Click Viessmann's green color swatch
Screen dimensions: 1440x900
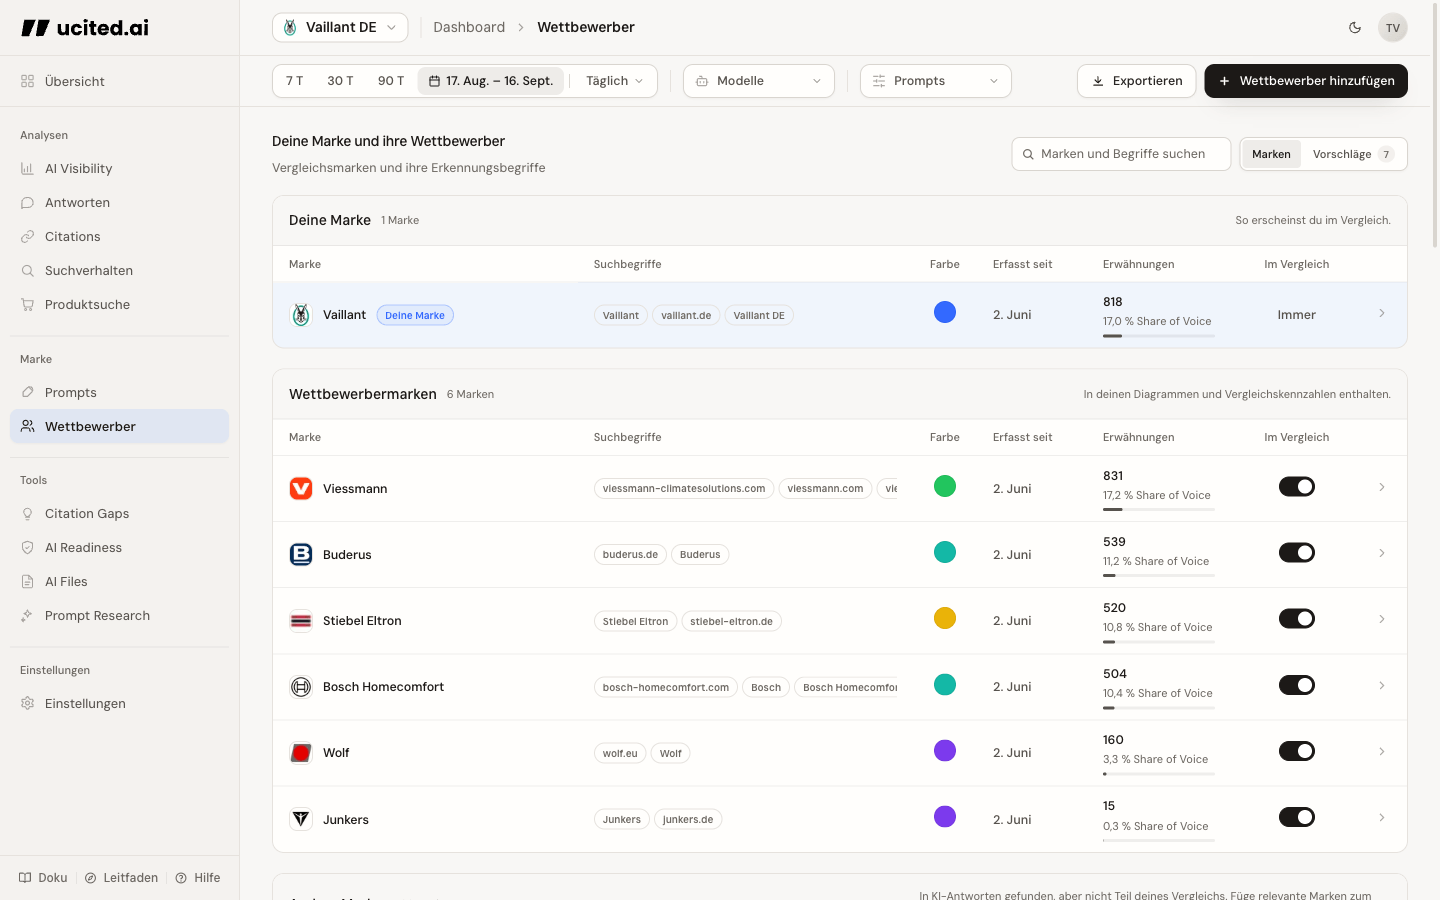tap(945, 486)
